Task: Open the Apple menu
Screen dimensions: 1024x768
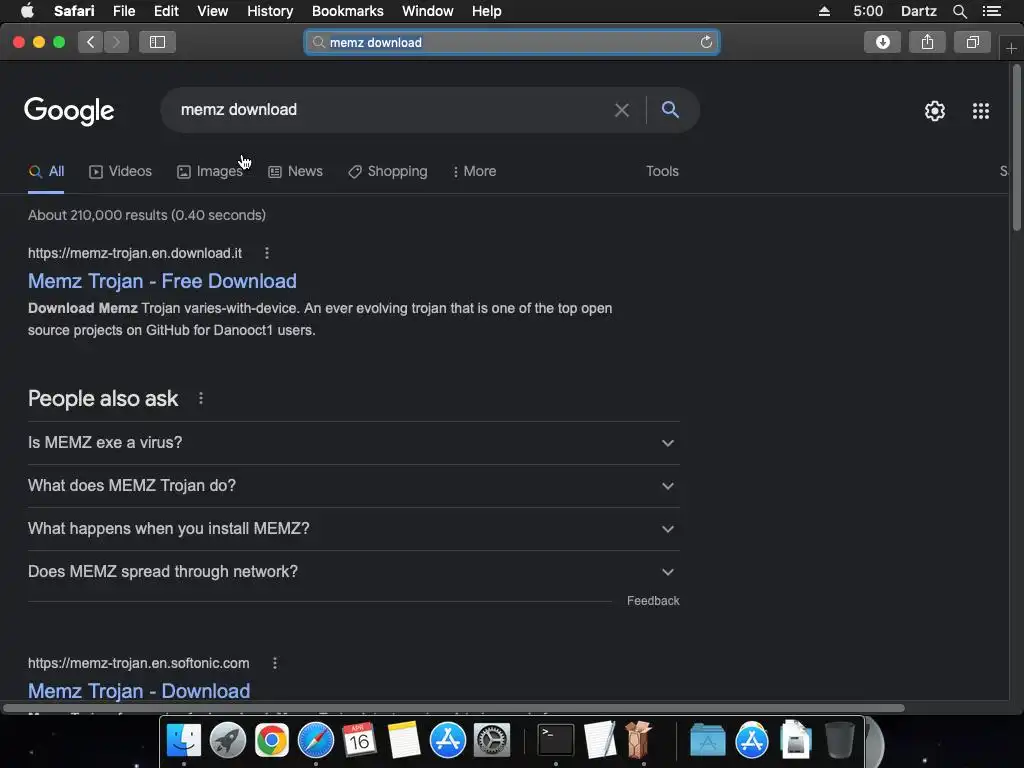Action: [27, 11]
